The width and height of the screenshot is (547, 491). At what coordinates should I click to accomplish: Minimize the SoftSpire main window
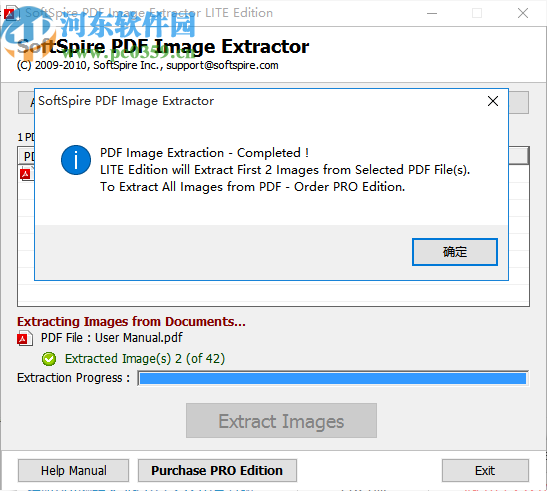pyautogui.click(x=432, y=13)
